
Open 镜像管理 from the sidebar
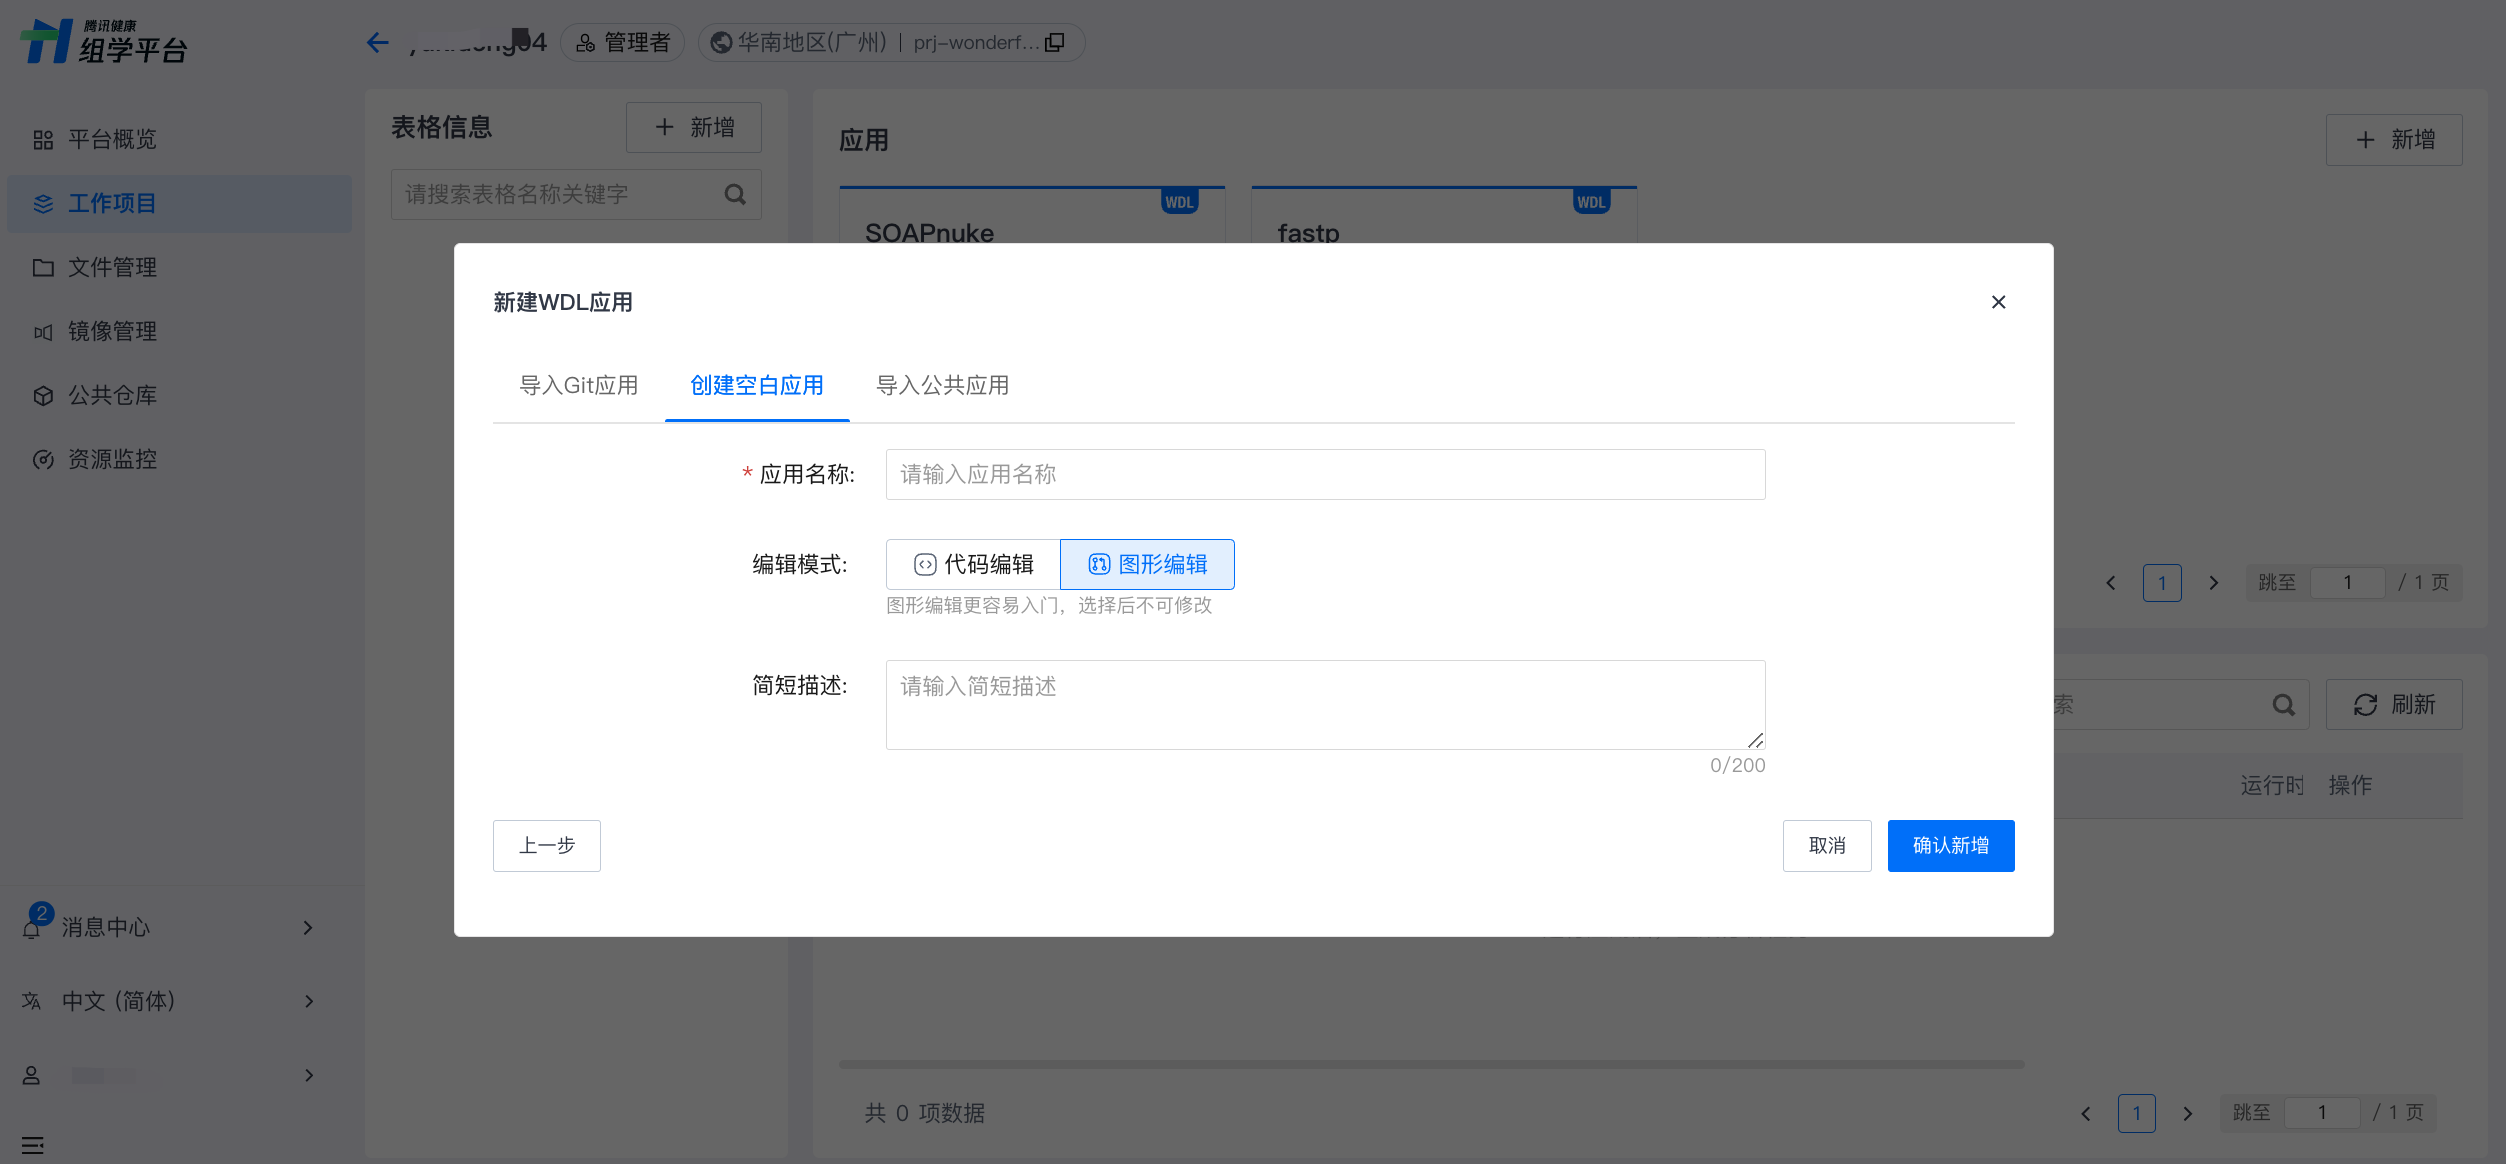pyautogui.click(x=112, y=331)
